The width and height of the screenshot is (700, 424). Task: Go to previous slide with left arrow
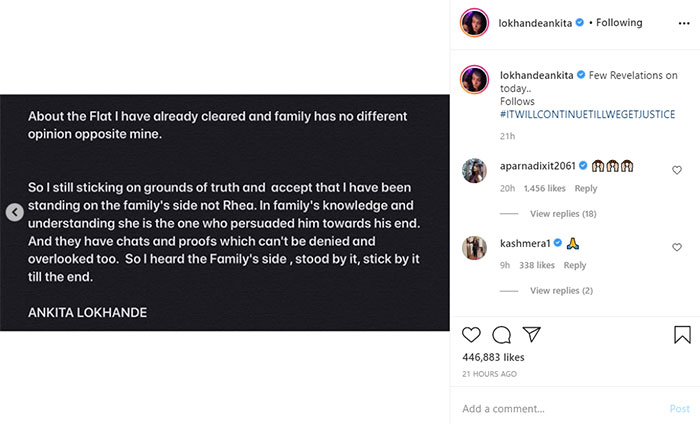click(14, 212)
